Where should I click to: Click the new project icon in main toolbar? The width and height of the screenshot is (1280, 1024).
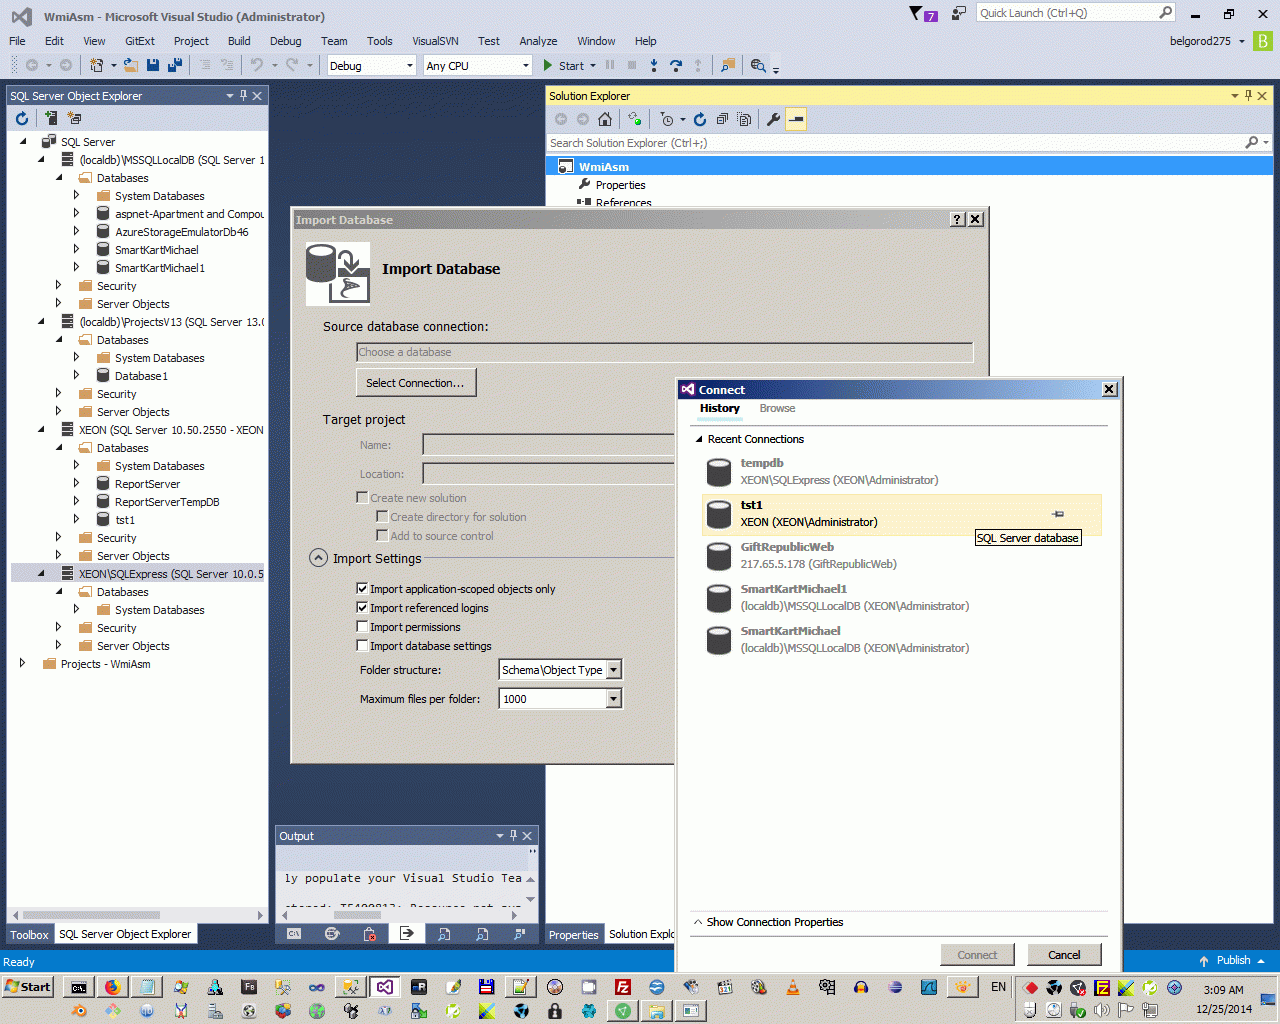[x=97, y=65]
